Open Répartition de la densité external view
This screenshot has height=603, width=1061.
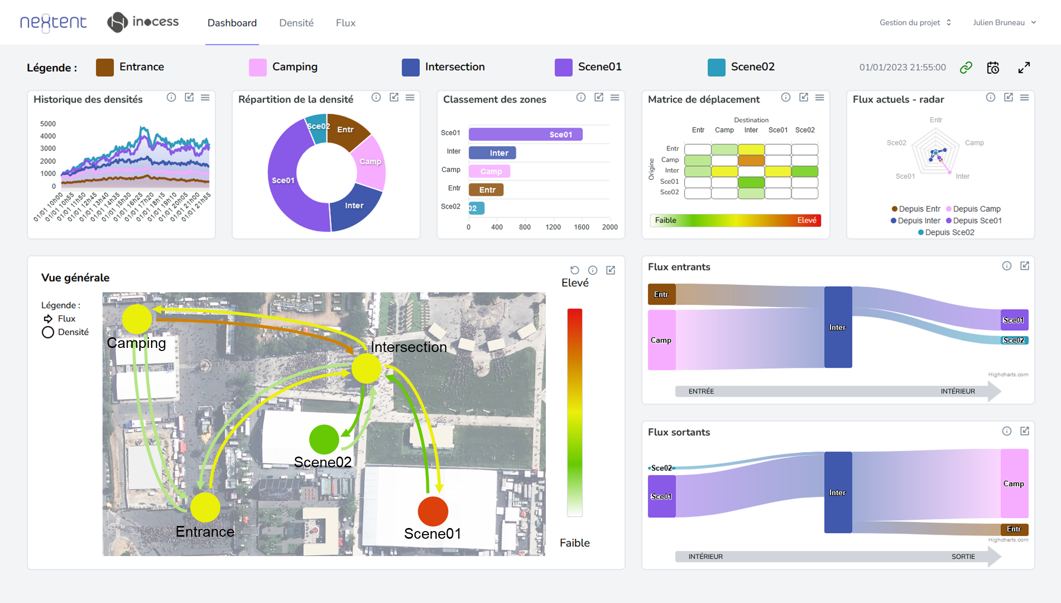click(394, 97)
